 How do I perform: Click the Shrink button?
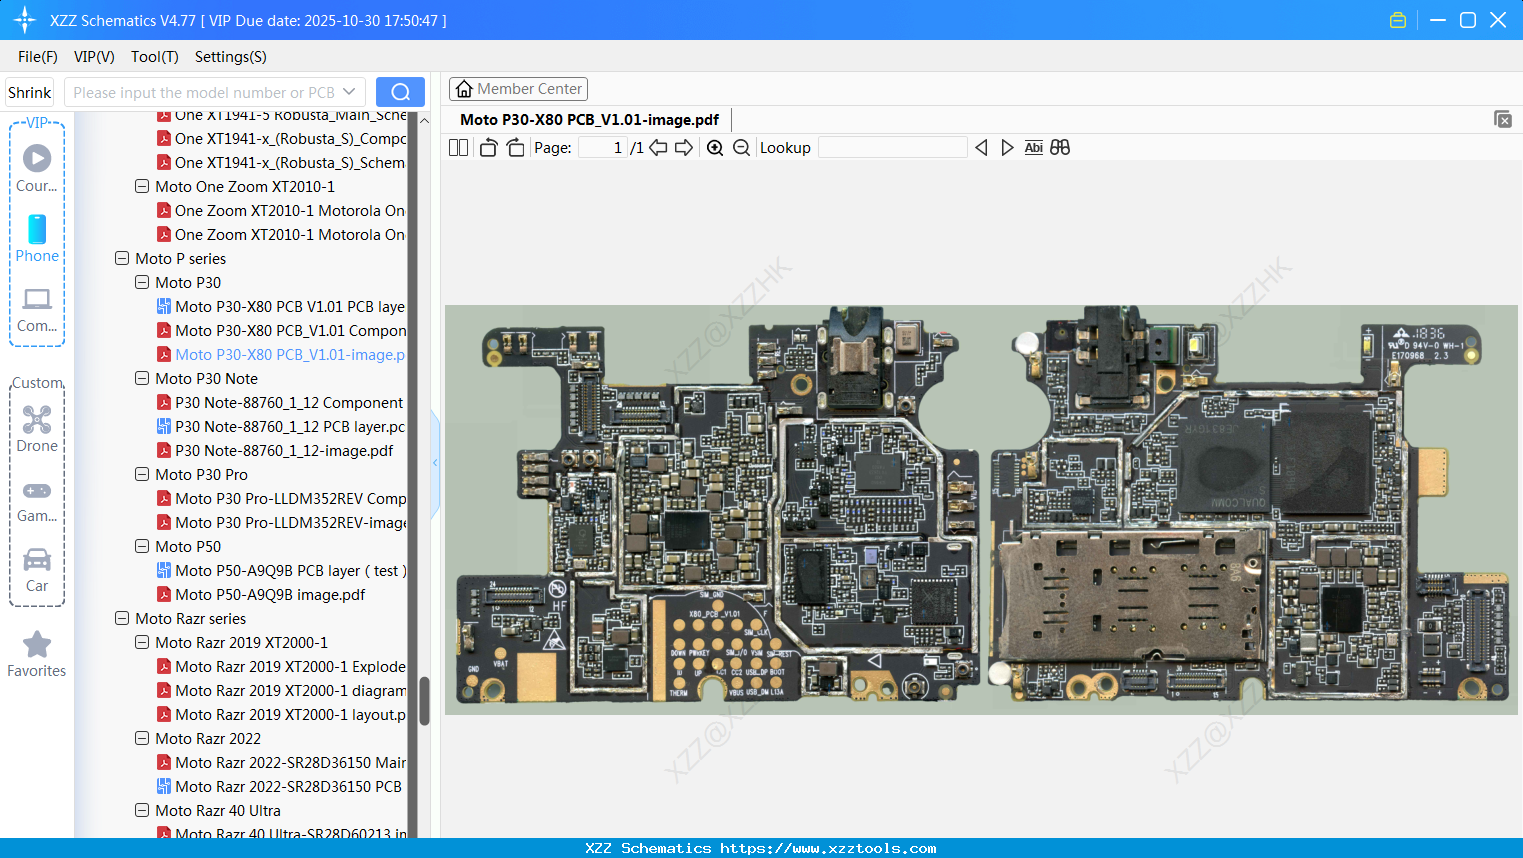point(30,92)
